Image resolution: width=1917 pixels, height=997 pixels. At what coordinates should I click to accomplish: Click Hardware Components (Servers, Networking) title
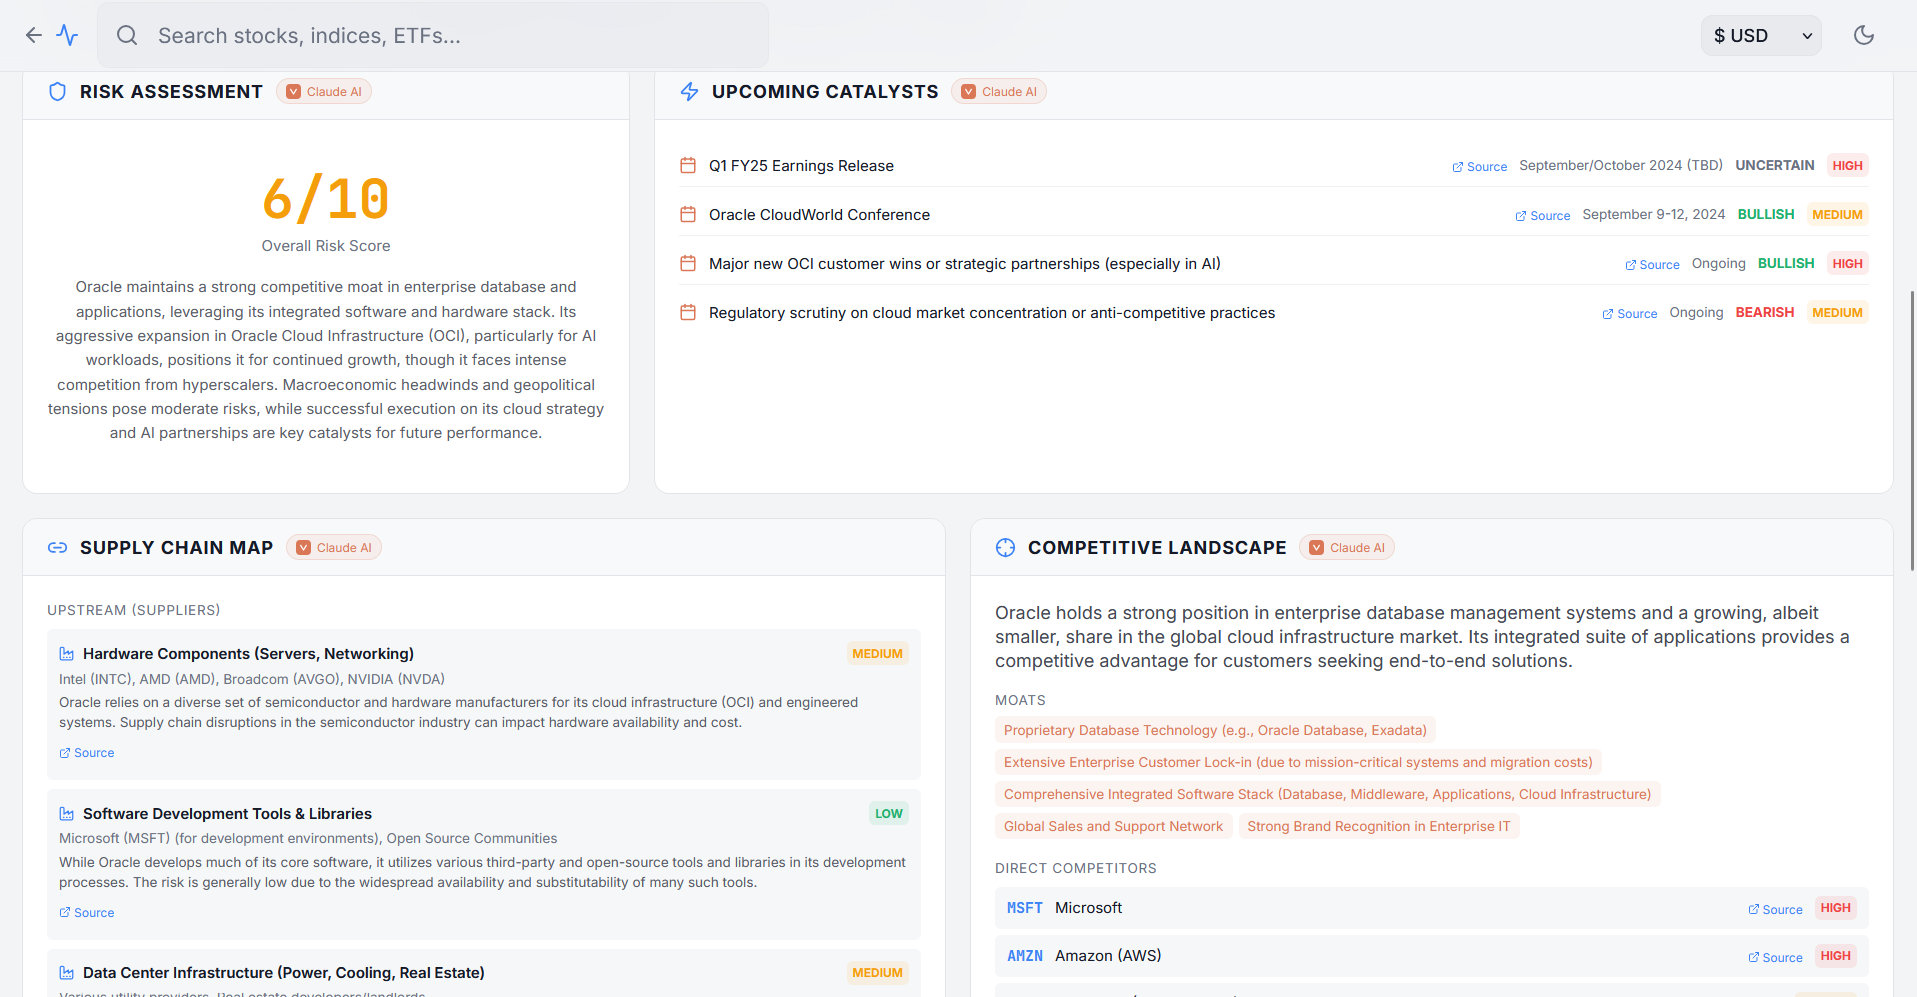coord(248,654)
